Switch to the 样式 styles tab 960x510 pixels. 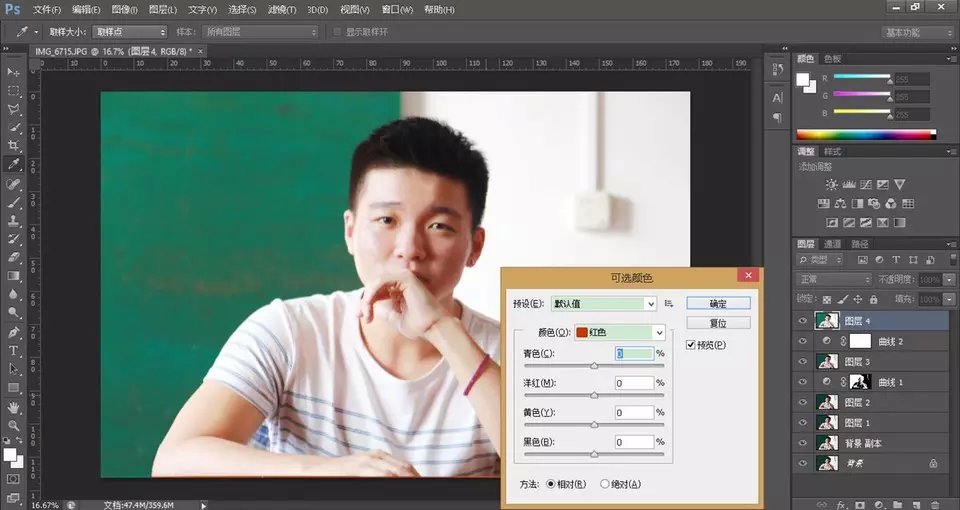[832, 151]
